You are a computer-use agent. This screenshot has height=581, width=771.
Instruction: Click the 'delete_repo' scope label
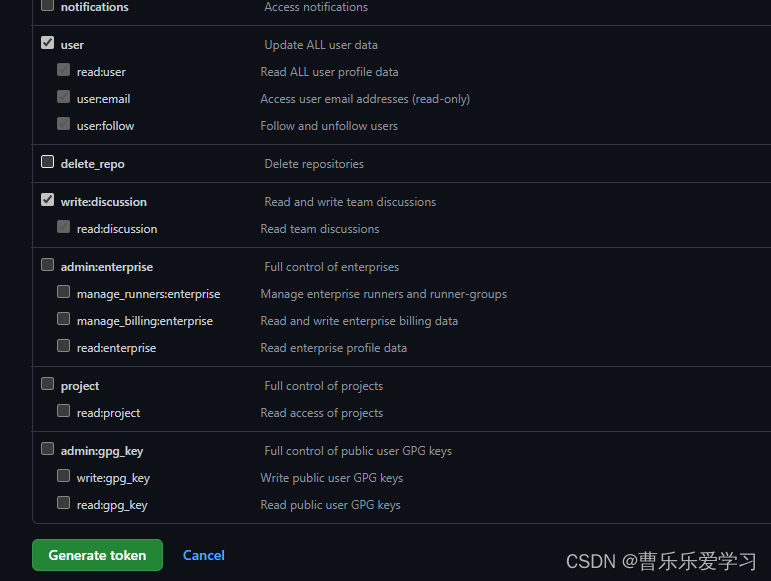92,164
